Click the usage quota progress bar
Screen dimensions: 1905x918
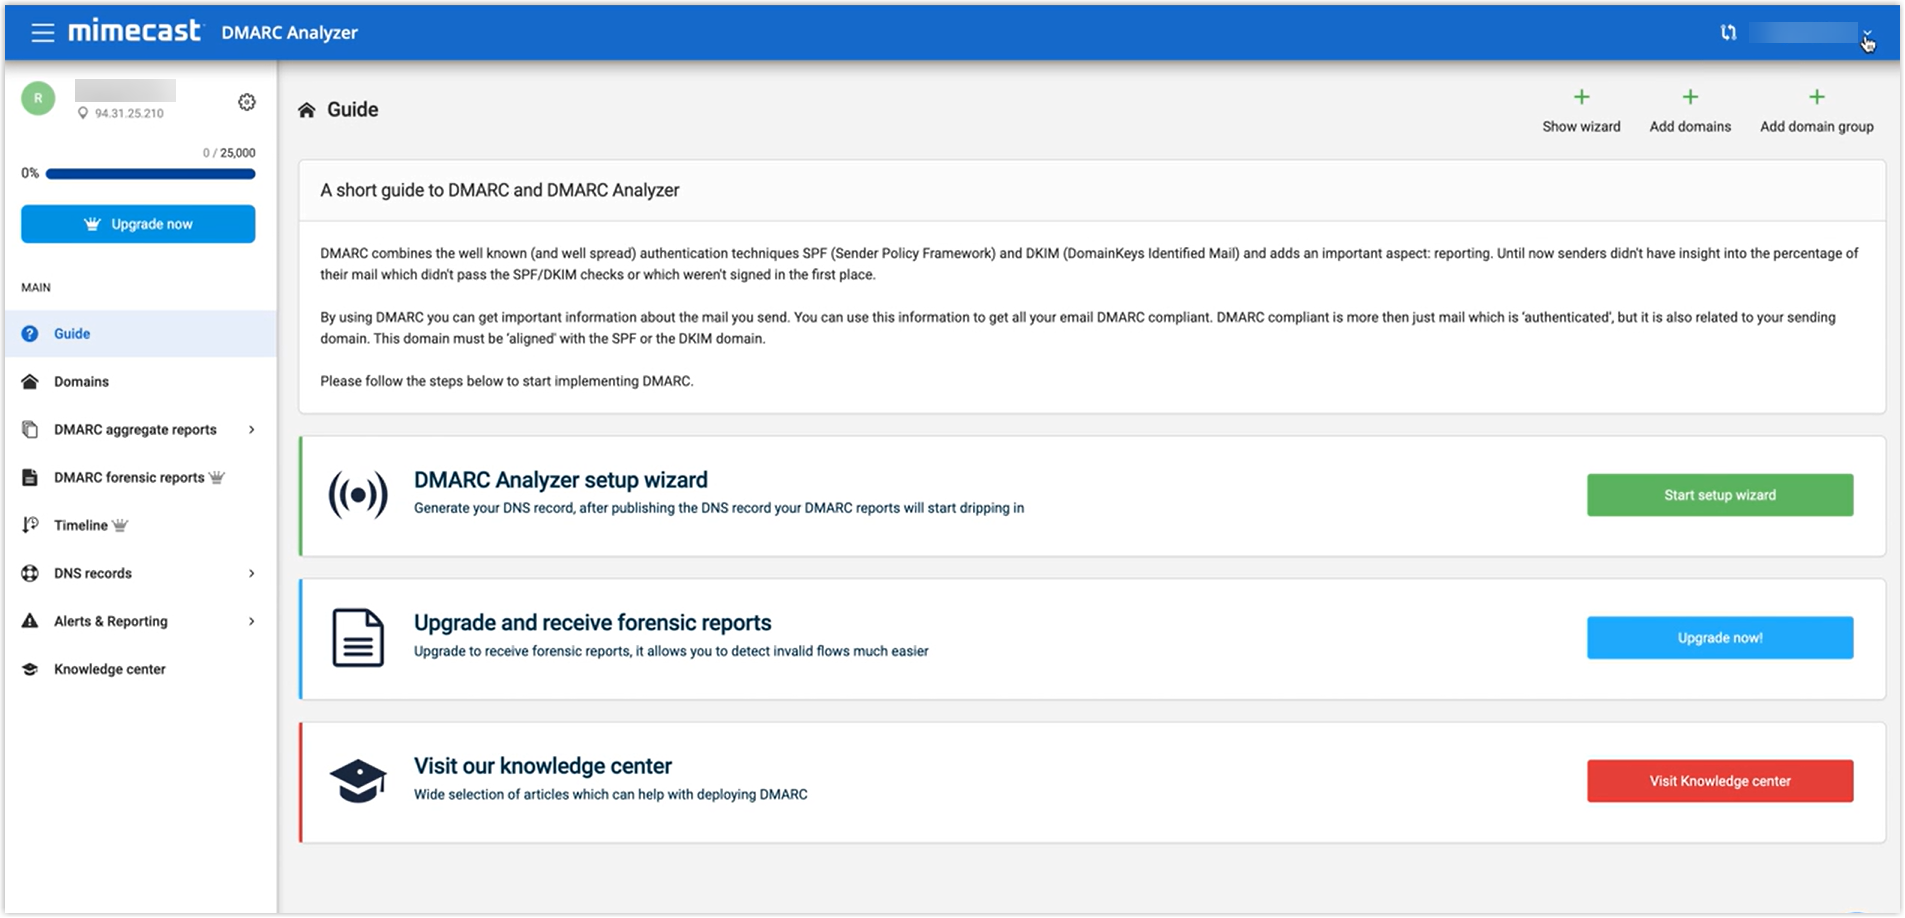[150, 174]
